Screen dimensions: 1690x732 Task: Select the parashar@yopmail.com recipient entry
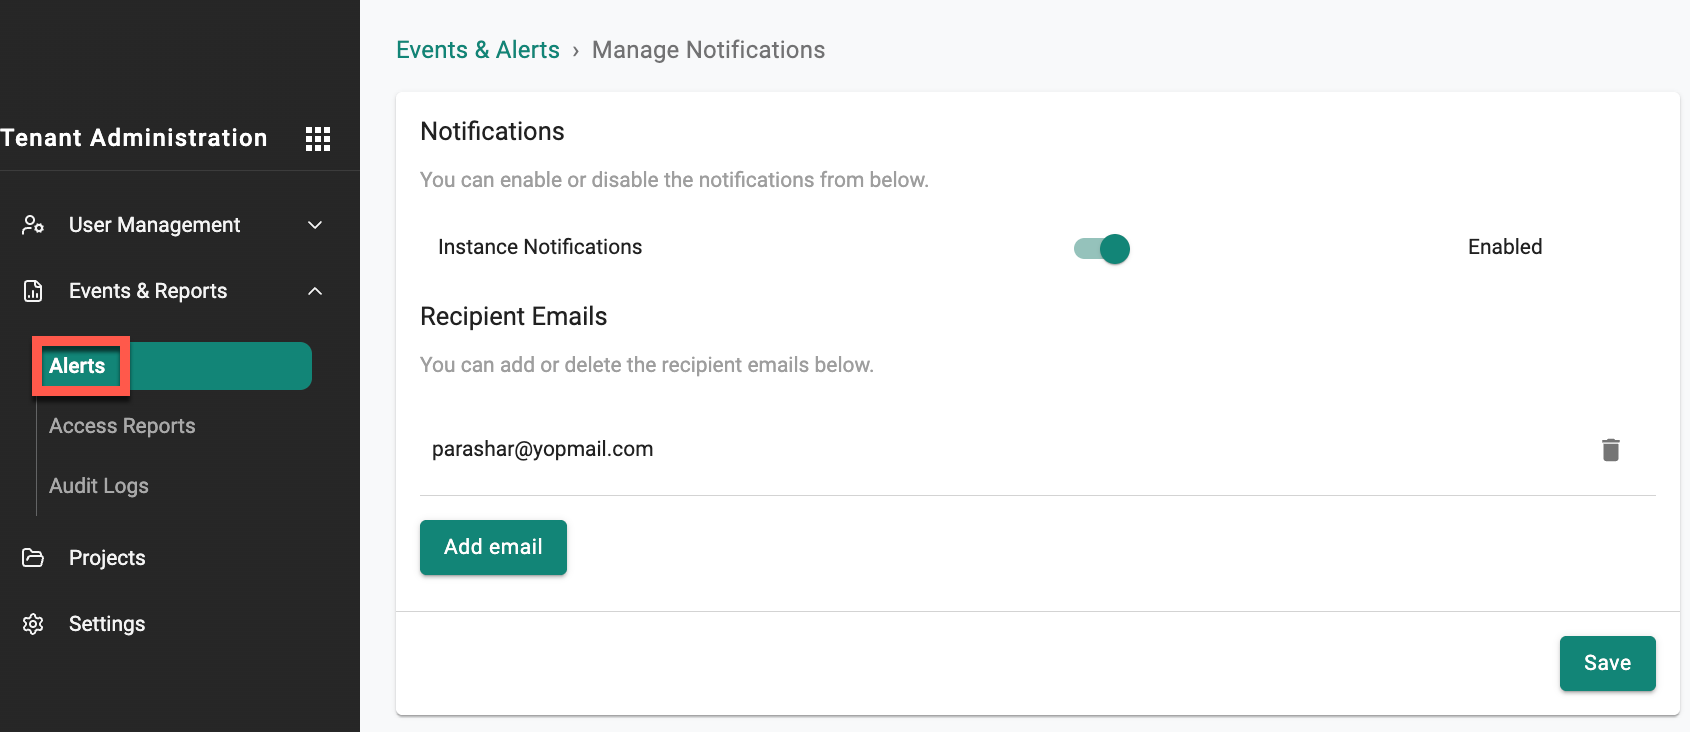coord(542,449)
